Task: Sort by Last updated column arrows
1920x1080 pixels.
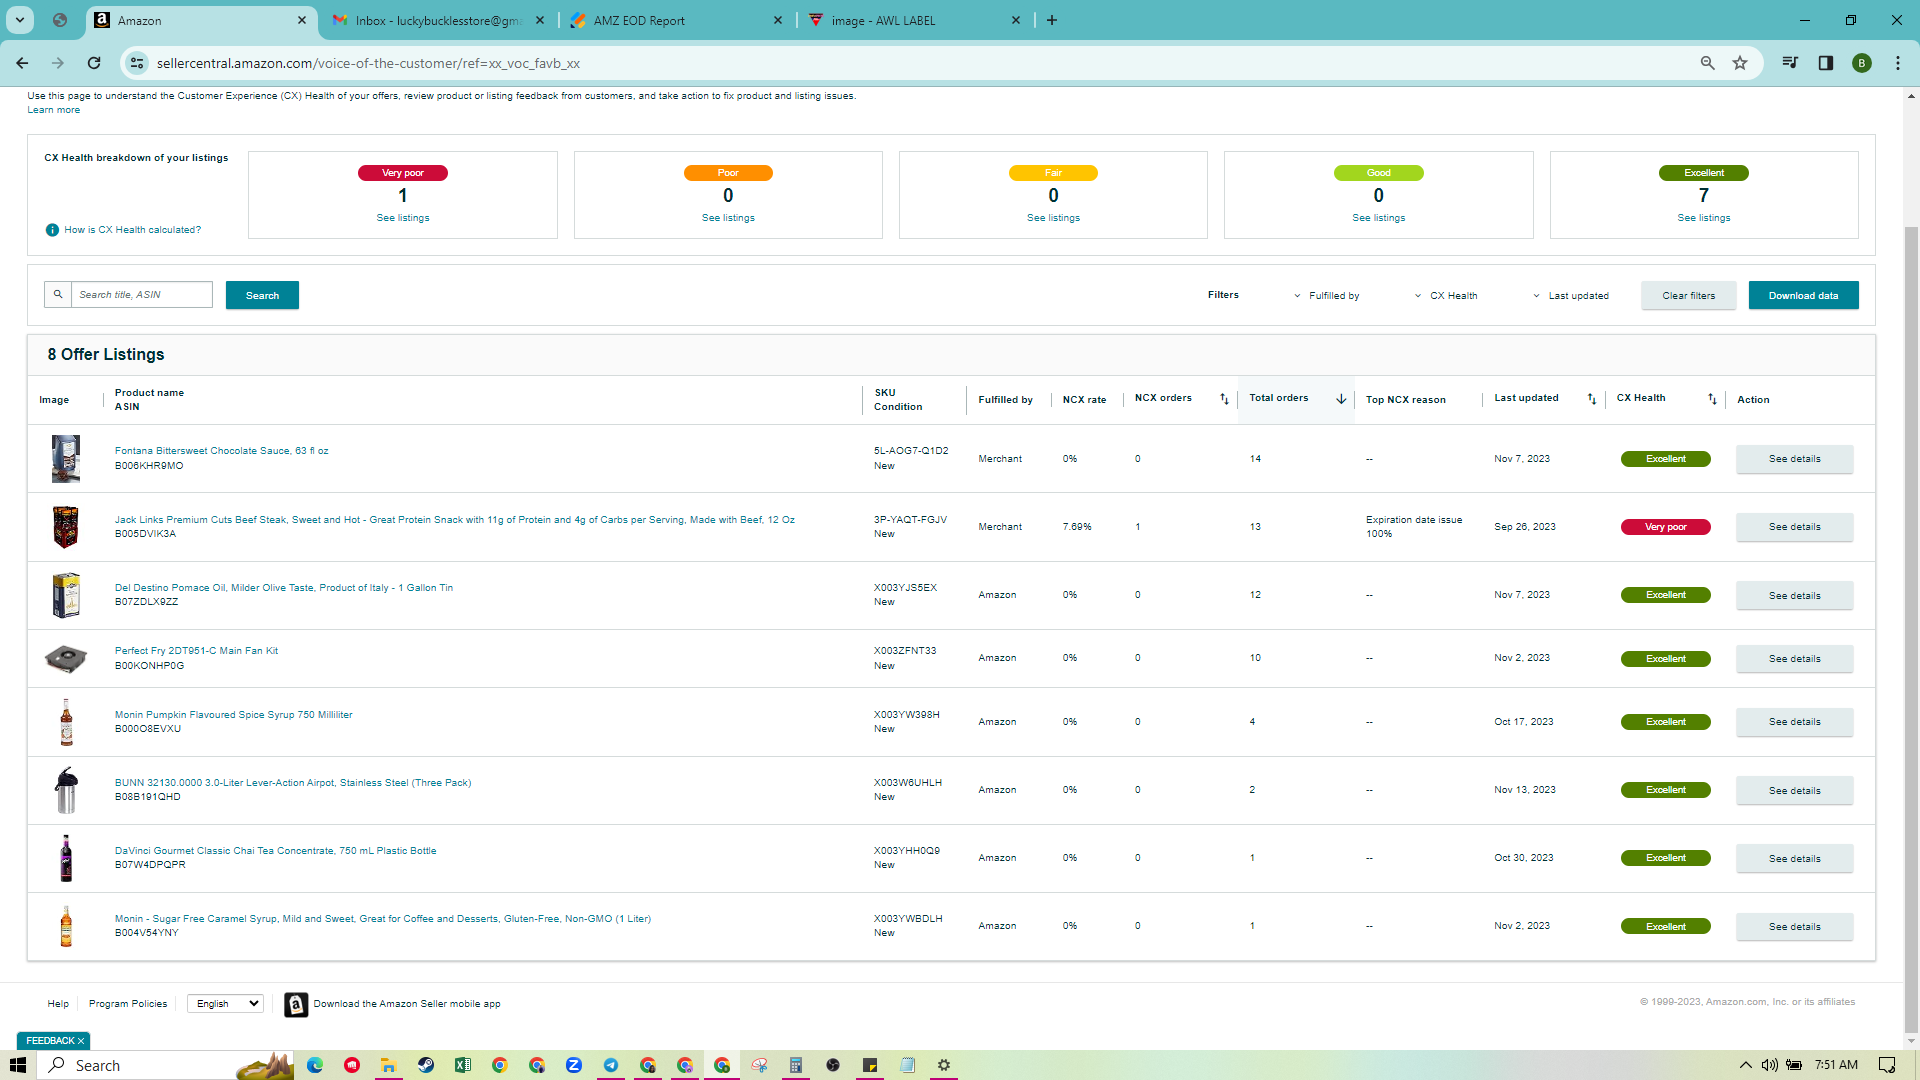Action: pyautogui.click(x=1592, y=399)
